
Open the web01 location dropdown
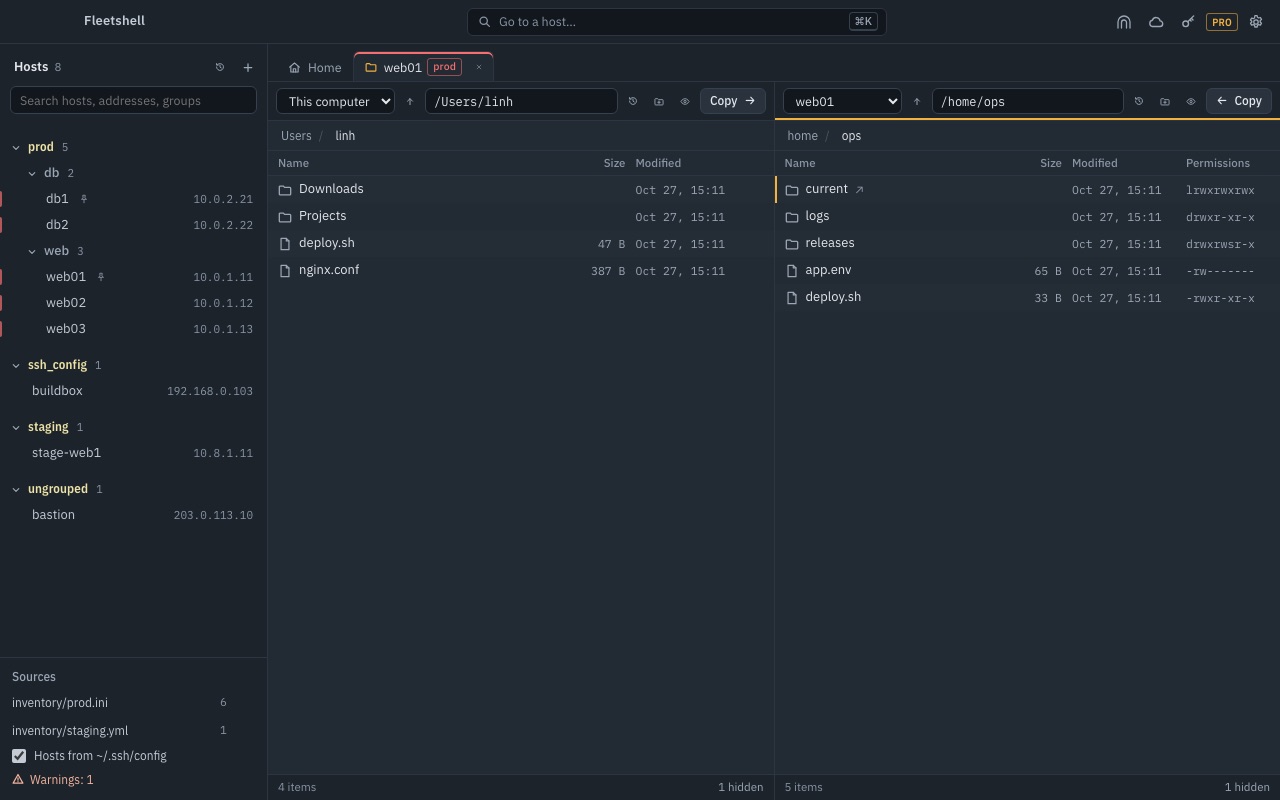[x=842, y=101]
